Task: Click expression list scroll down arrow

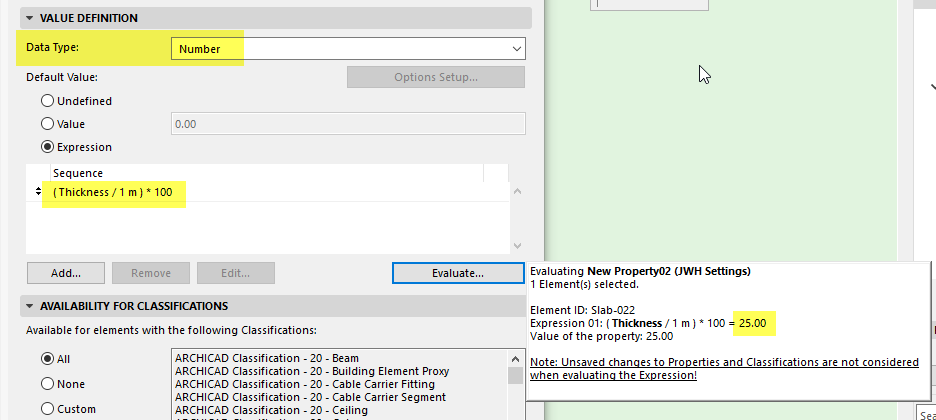Action: 518,245
